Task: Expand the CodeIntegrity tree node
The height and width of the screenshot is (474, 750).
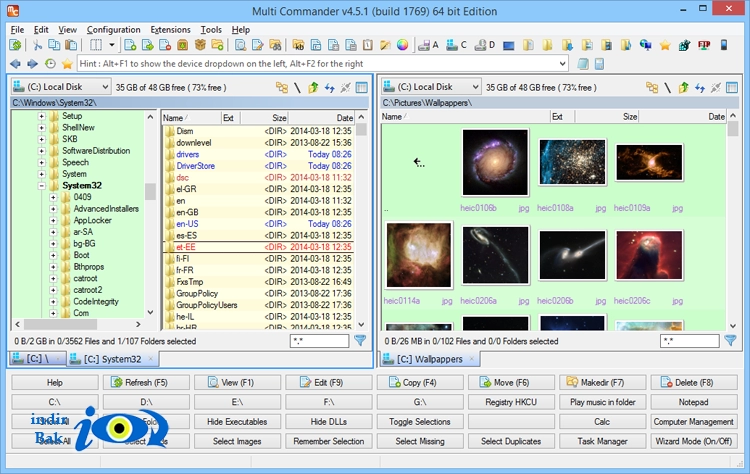Action: 53,302
